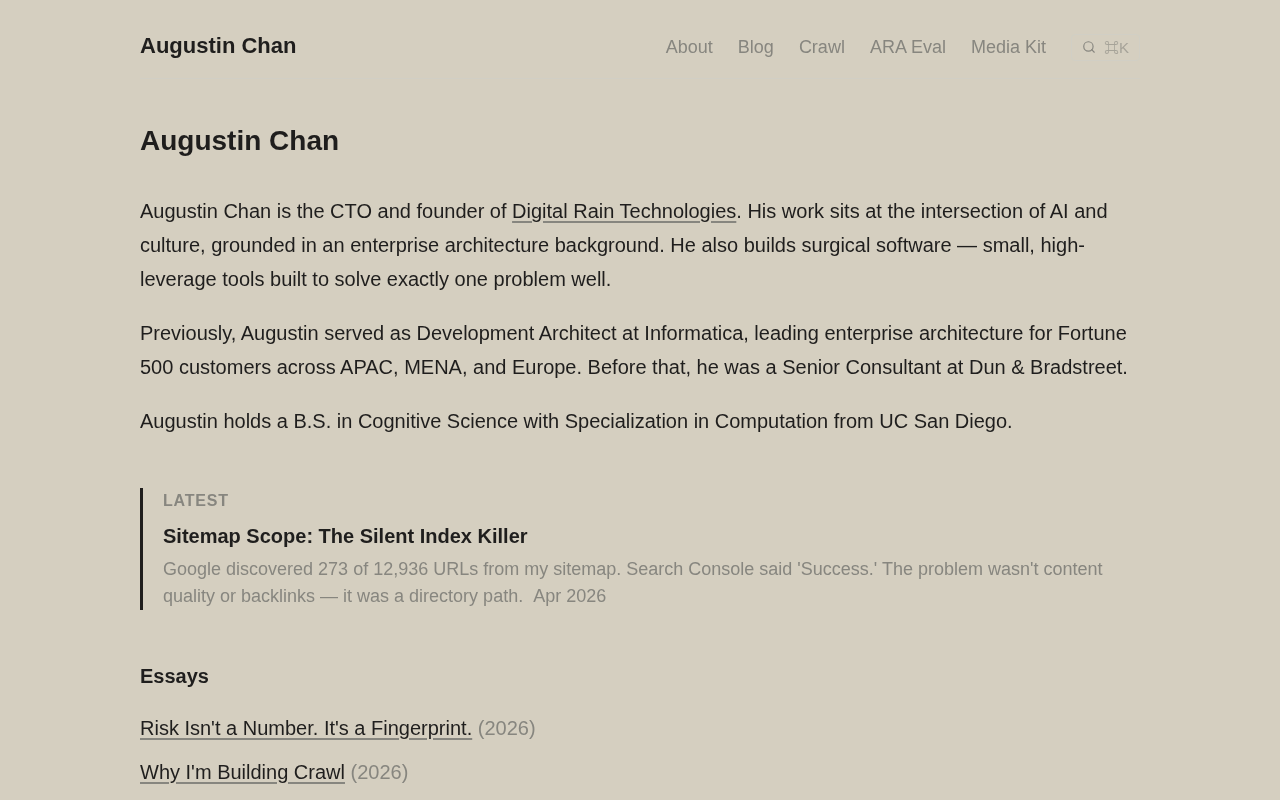1280x800 pixels.
Task: Open the Sitemap Scope: The Silent Index Killer post
Action: click(345, 536)
